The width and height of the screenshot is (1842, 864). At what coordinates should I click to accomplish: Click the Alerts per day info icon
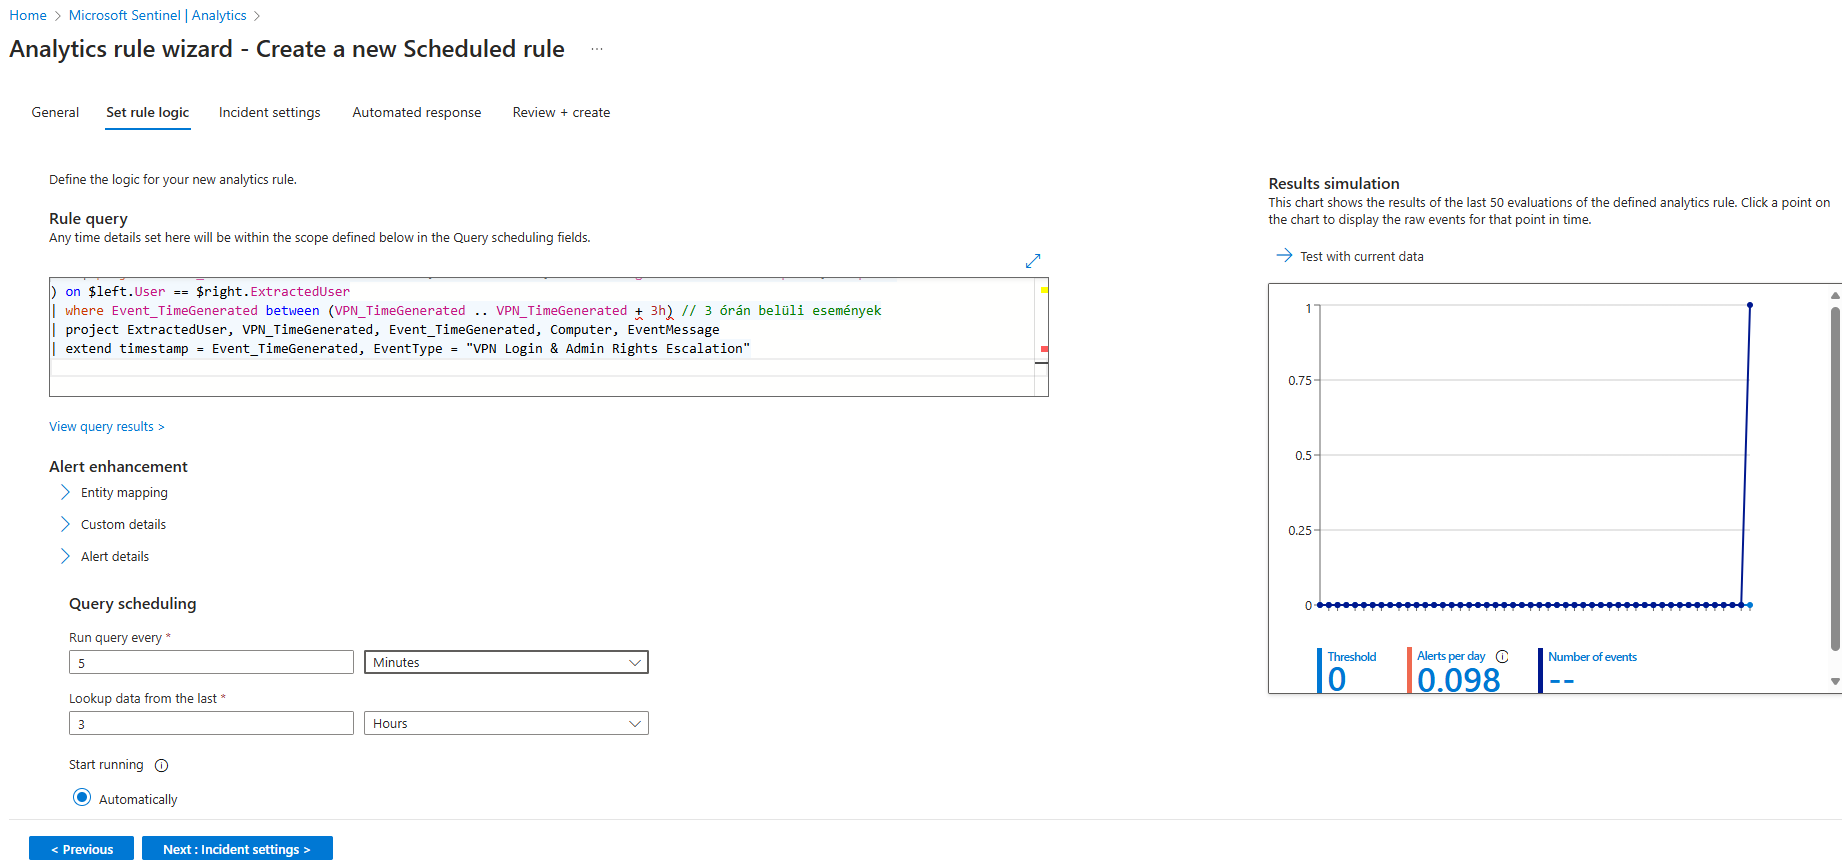point(1502,657)
